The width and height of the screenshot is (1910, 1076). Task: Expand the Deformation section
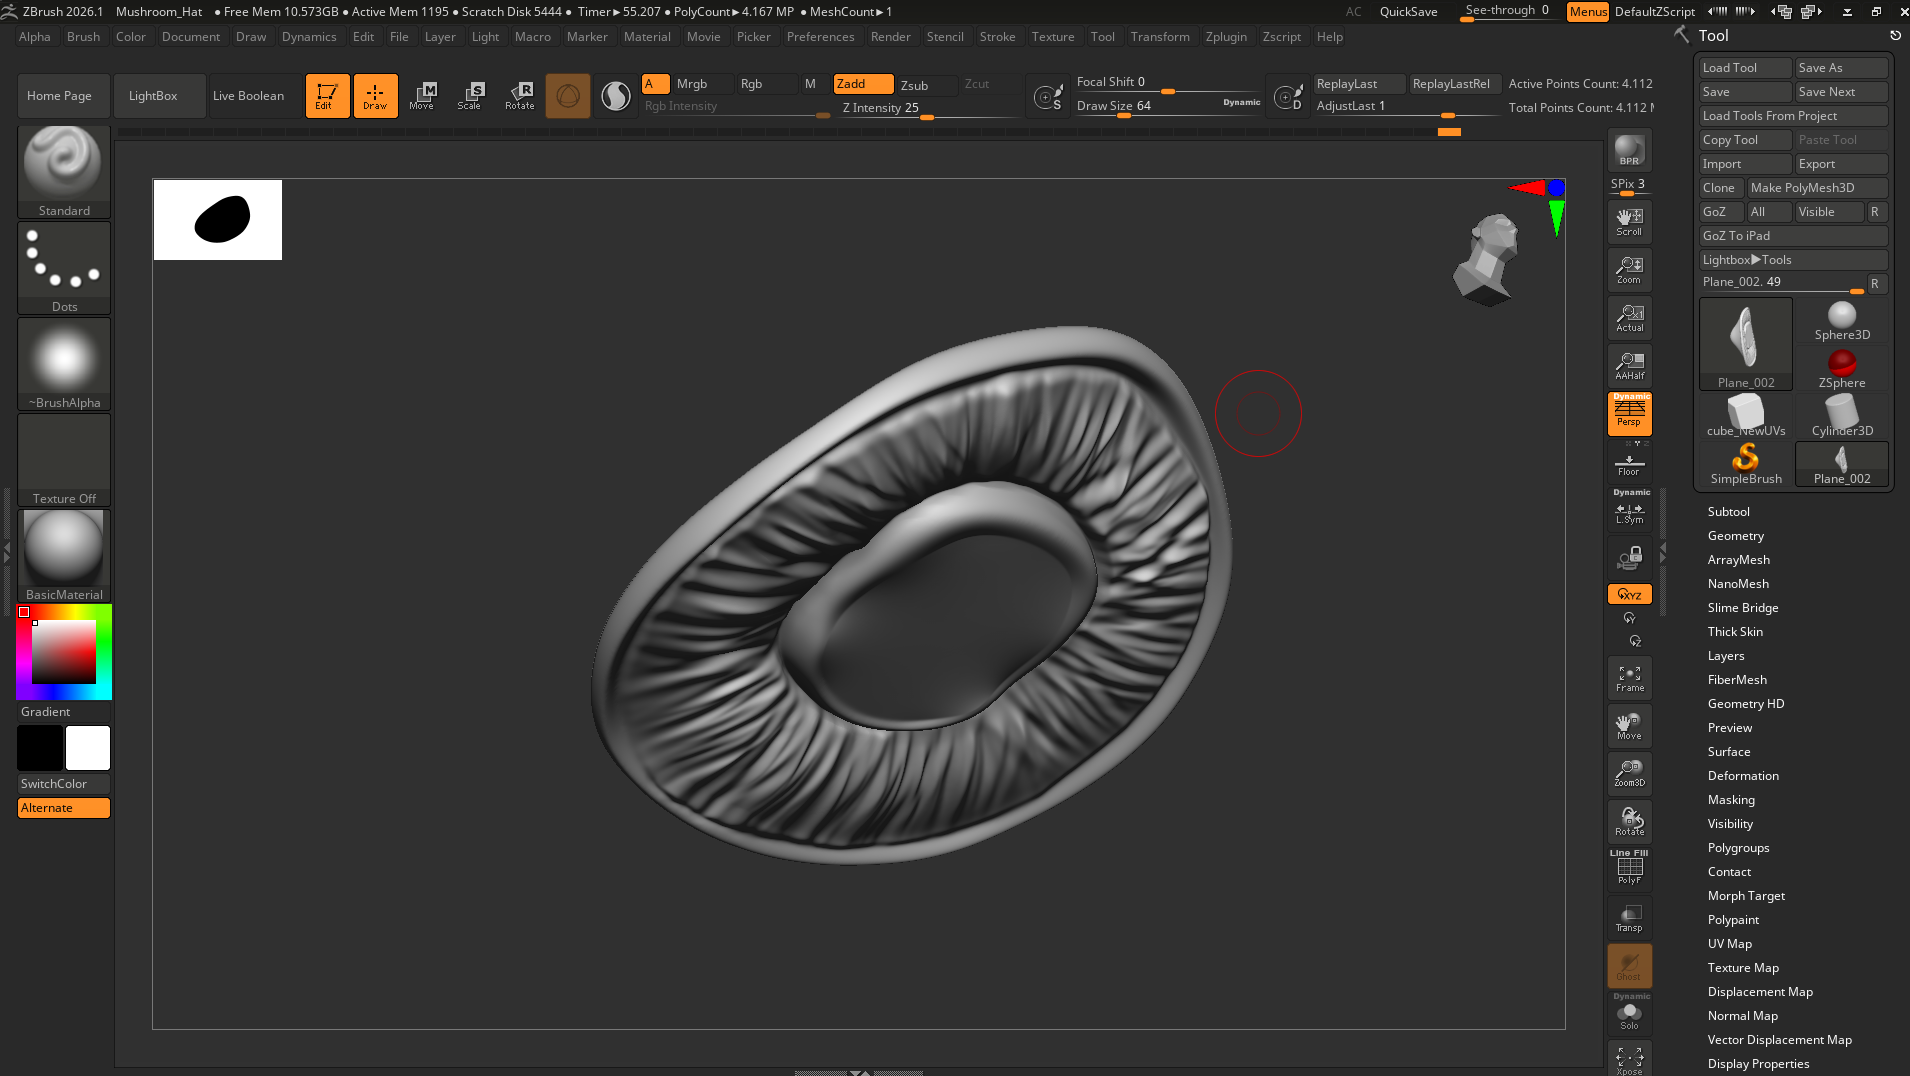coord(1742,776)
